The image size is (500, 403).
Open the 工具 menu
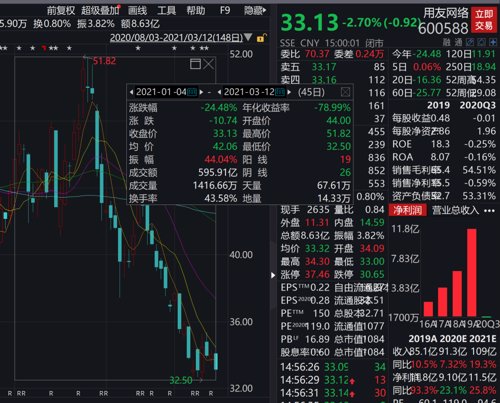click(x=166, y=11)
